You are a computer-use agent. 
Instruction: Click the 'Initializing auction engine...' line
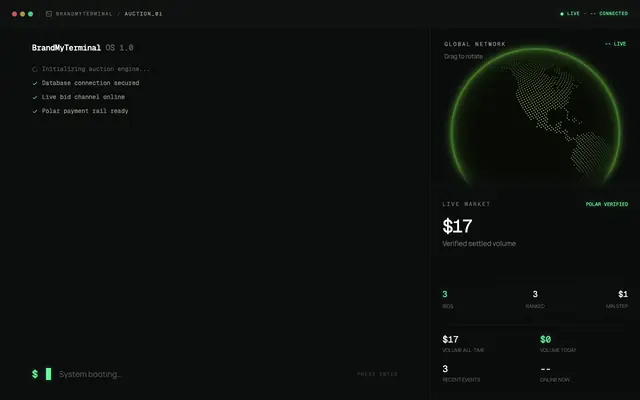tap(96, 69)
